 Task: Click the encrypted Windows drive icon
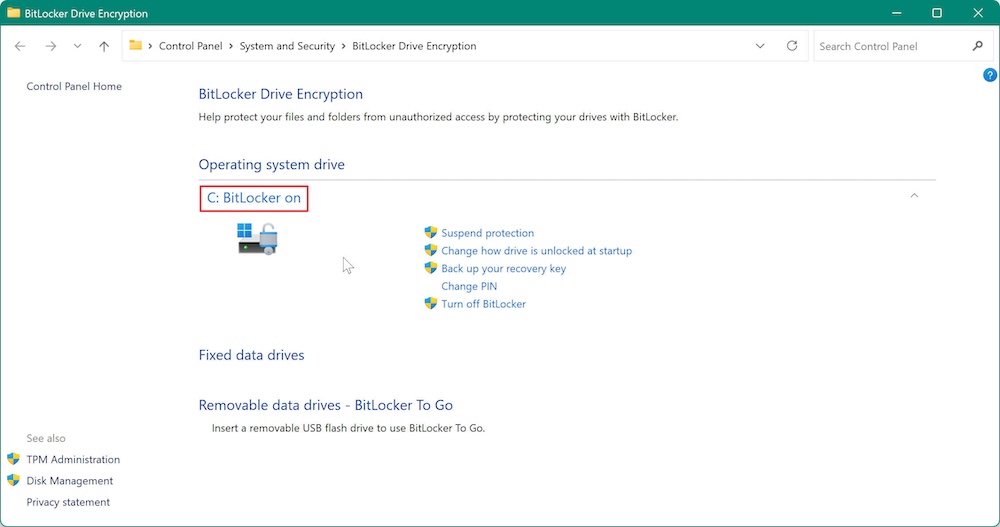tap(258, 239)
